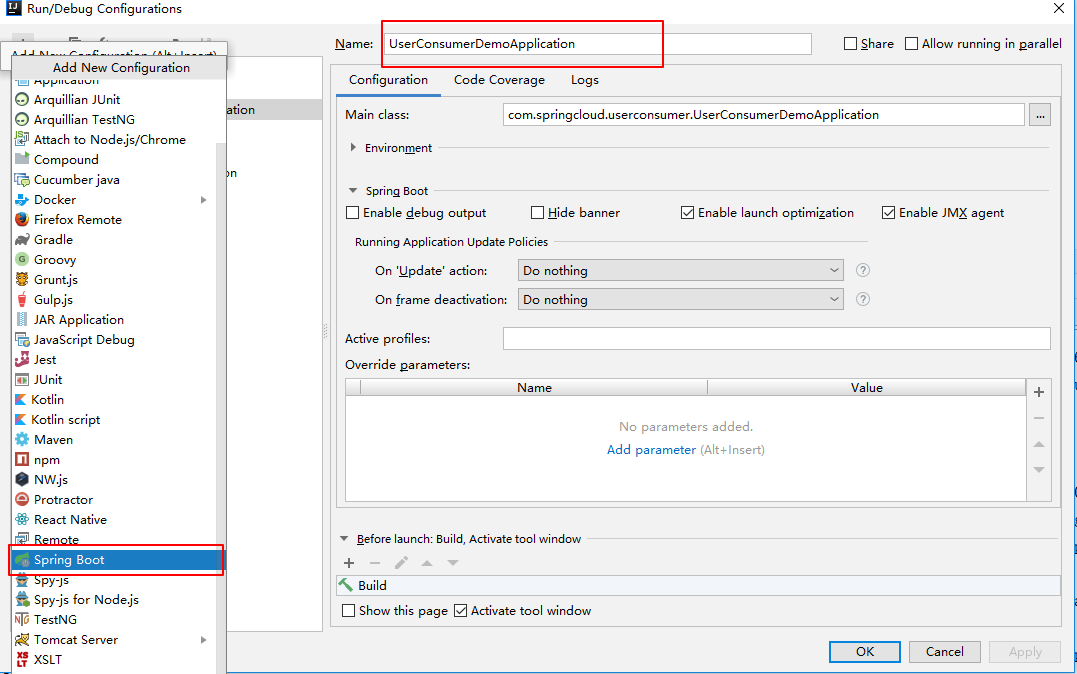Add a before-launch task with plus
This screenshot has width=1077, height=674.
349,563
